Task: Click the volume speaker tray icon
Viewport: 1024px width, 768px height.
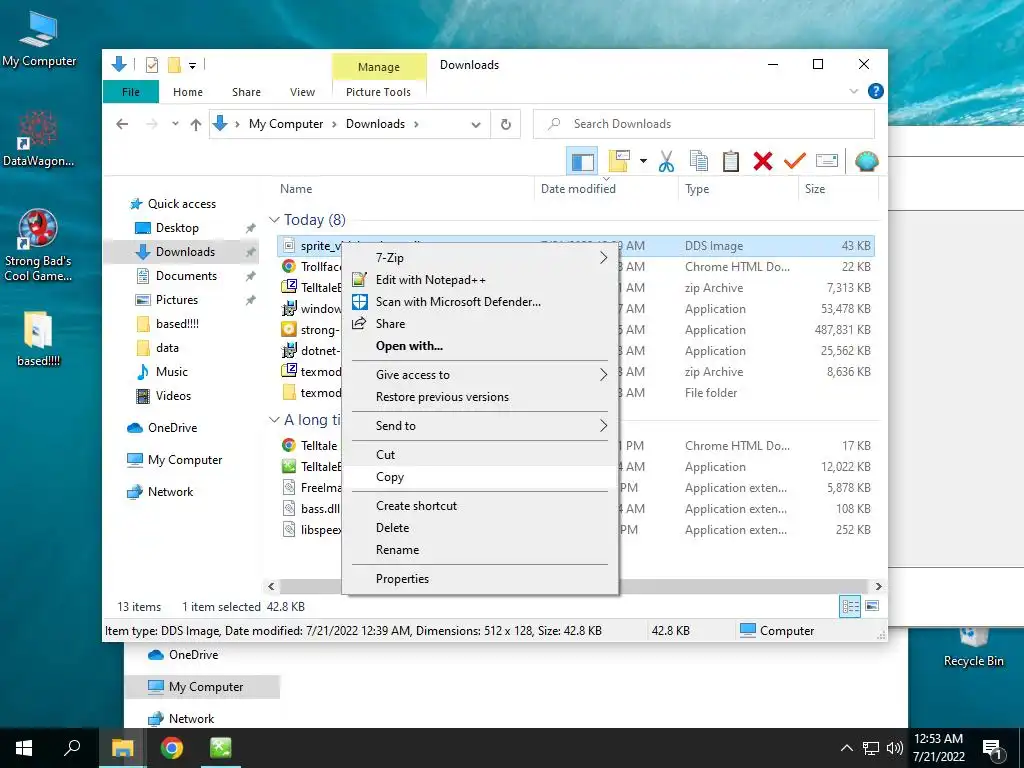Action: 895,748
